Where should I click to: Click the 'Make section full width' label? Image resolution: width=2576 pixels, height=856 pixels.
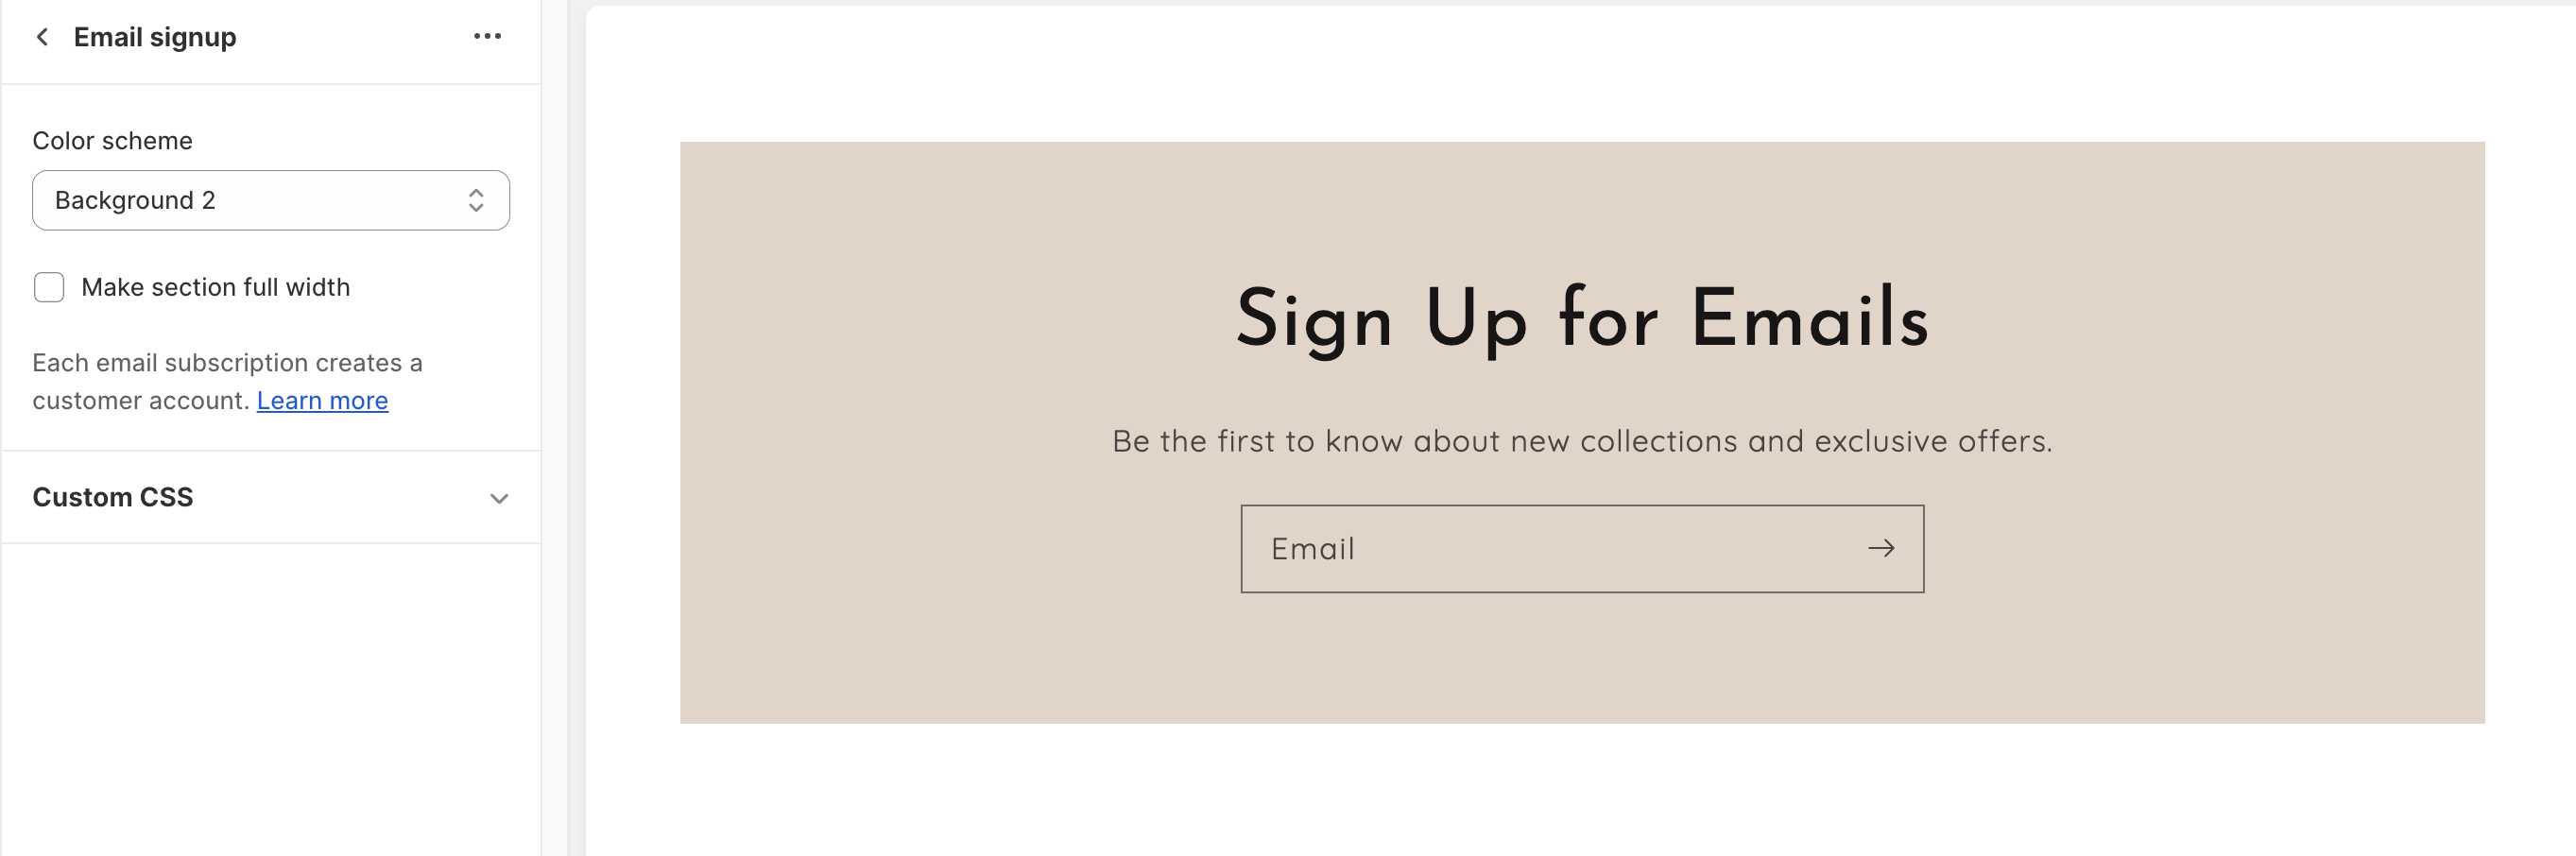tap(215, 287)
